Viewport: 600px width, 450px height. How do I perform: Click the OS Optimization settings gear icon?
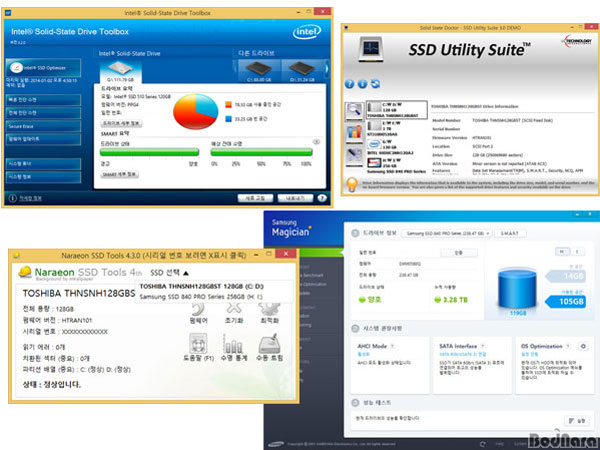[x=583, y=346]
